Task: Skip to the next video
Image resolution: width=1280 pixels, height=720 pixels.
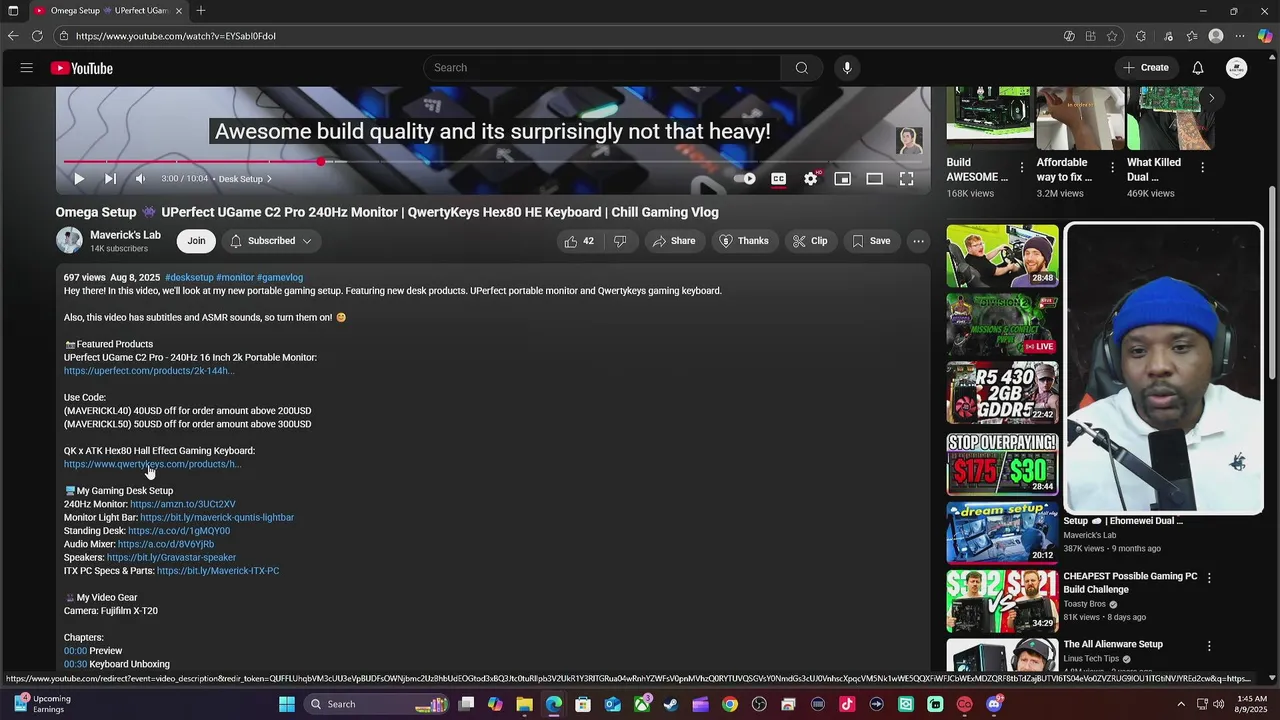Action: [x=110, y=179]
